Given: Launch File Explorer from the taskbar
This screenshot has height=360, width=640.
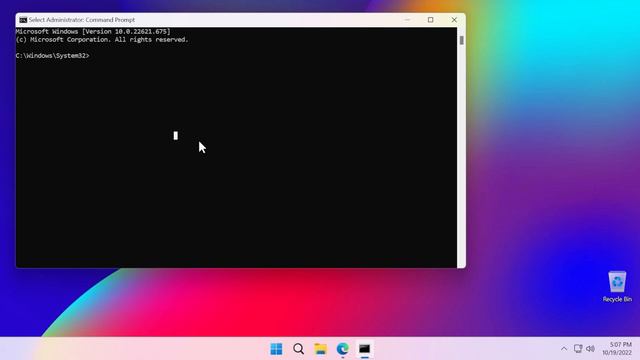Looking at the screenshot, I should tap(320, 349).
